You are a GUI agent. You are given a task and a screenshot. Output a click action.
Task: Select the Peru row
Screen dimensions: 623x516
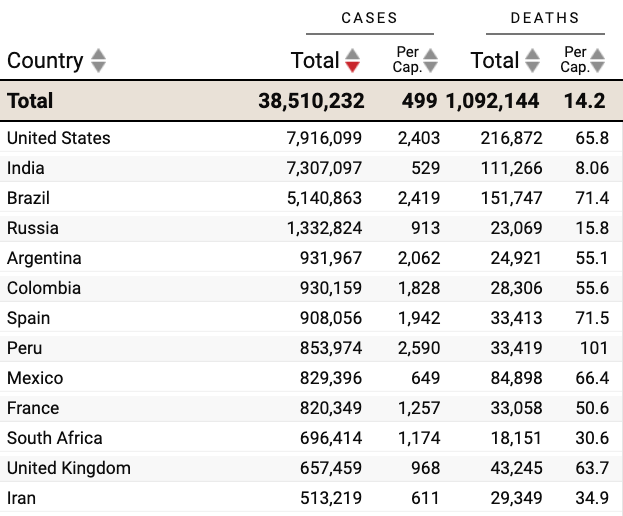point(25,348)
